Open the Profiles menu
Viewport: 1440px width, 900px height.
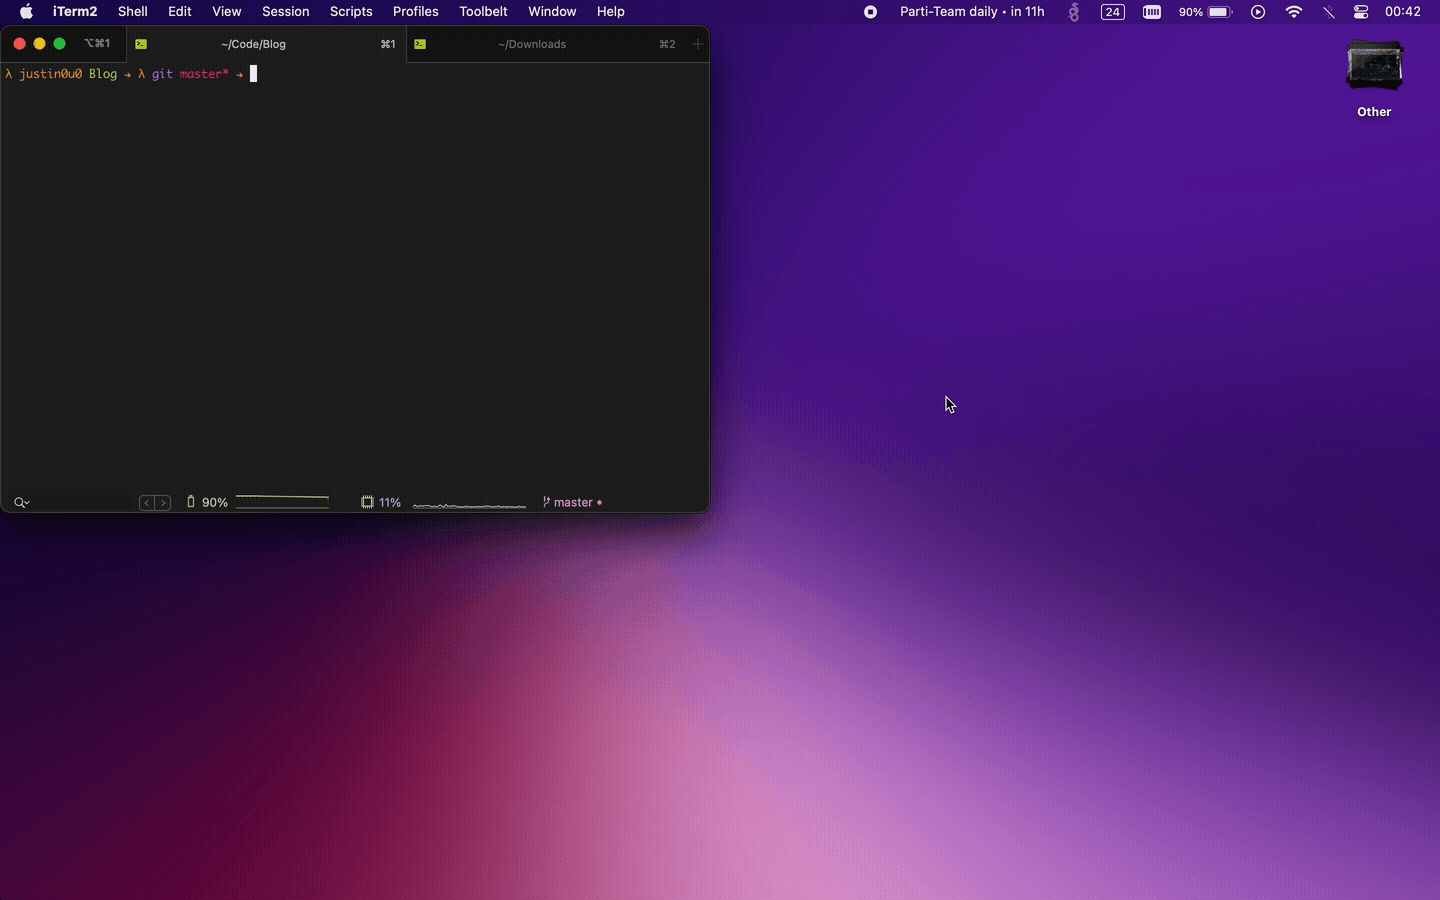(416, 12)
